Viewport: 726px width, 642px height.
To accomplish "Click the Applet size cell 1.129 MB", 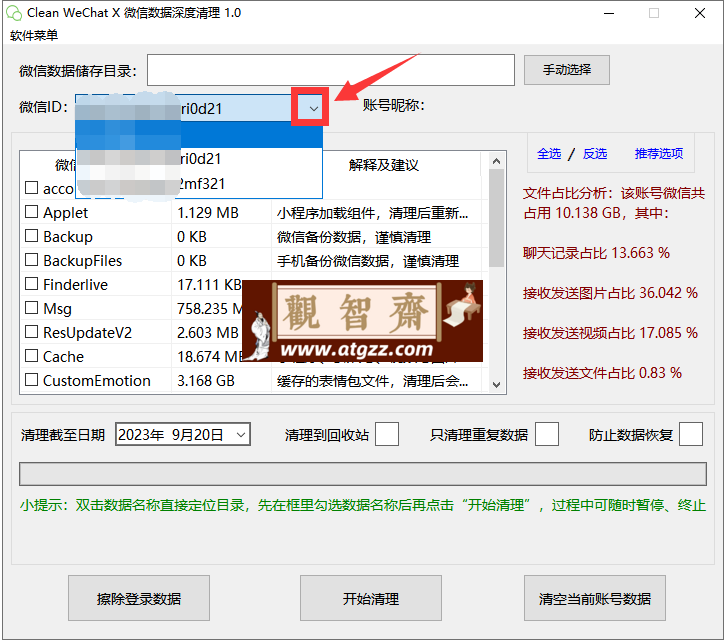I will click(207, 213).
